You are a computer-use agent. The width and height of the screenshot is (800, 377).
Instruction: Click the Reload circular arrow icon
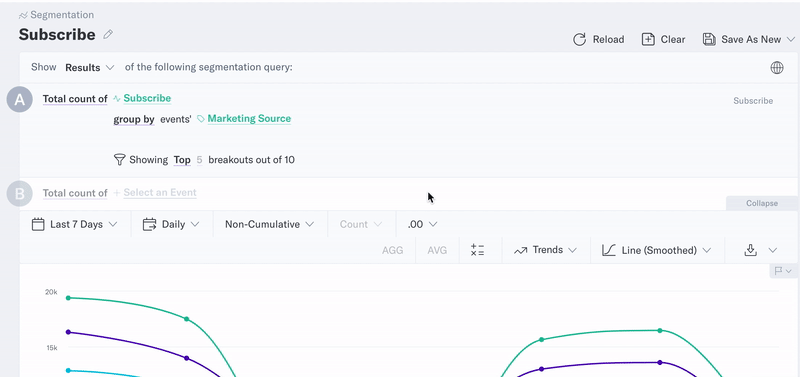(579, 39)
